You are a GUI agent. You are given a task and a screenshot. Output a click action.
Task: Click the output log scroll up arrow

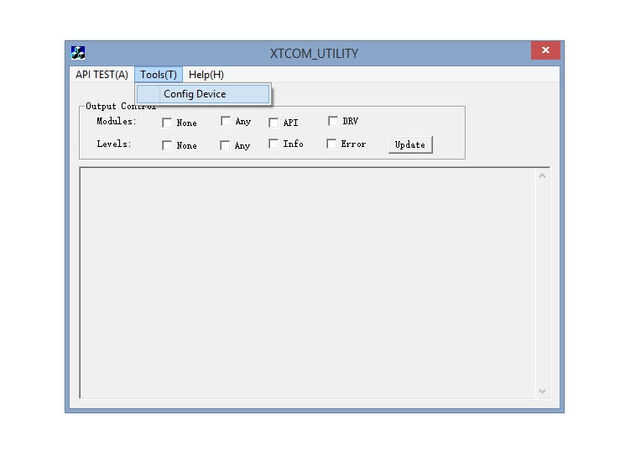pyautogui.click(x=542, y=176)
